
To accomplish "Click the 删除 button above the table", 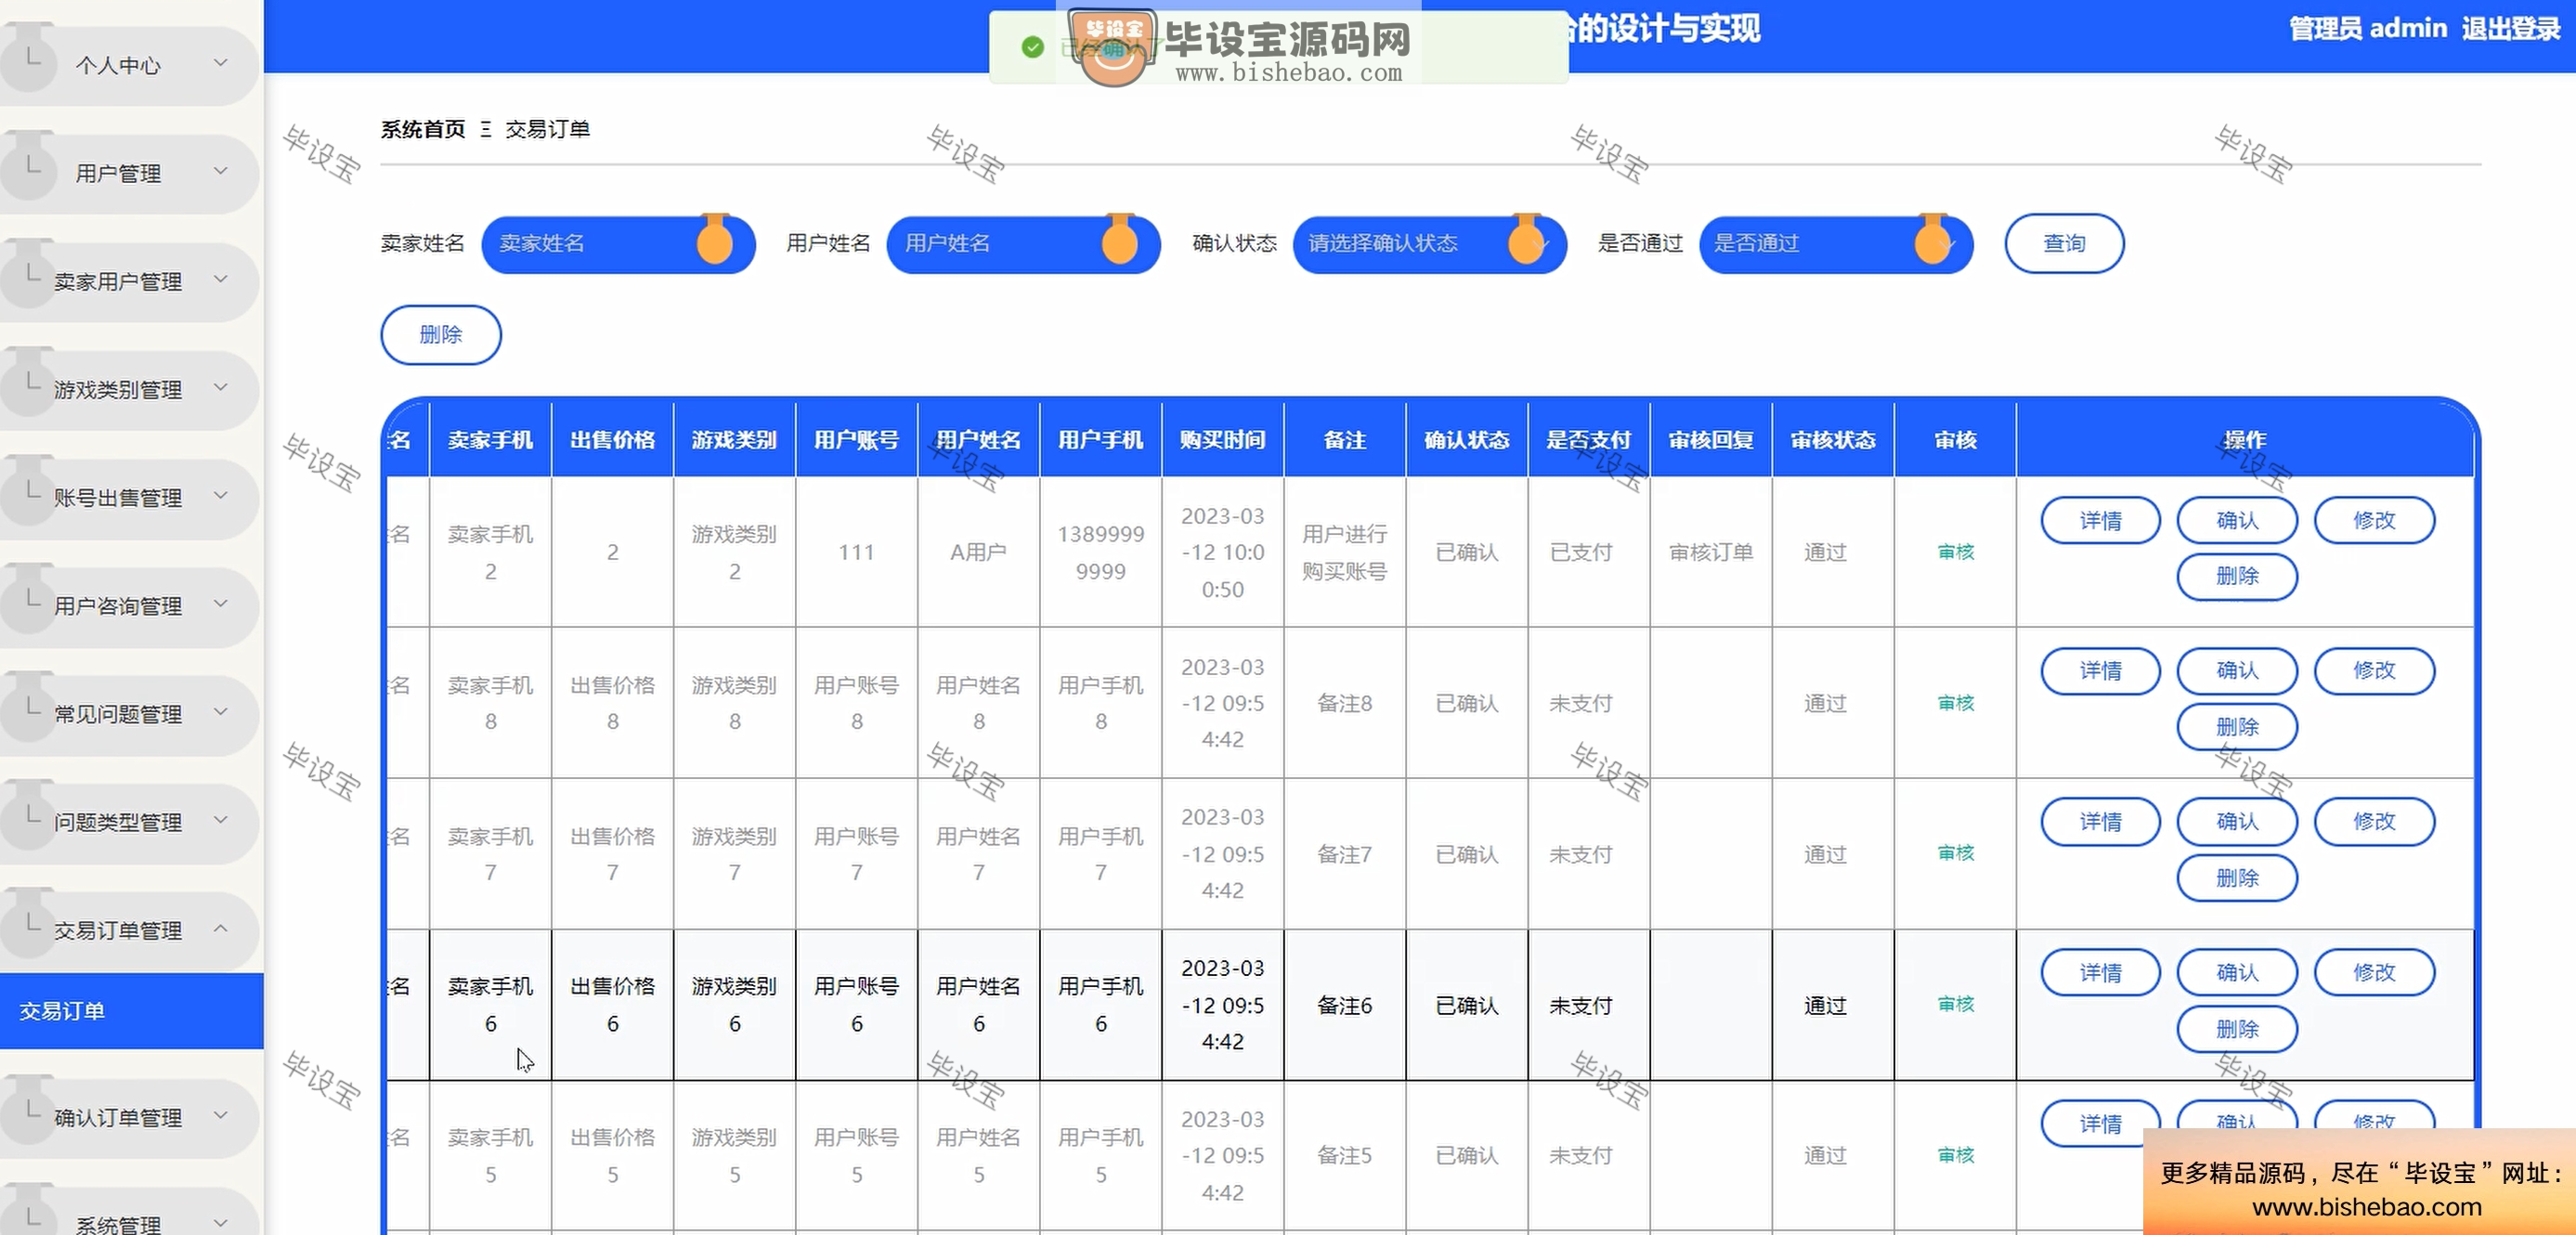I will pyautogui.click(x=440, y=334).
